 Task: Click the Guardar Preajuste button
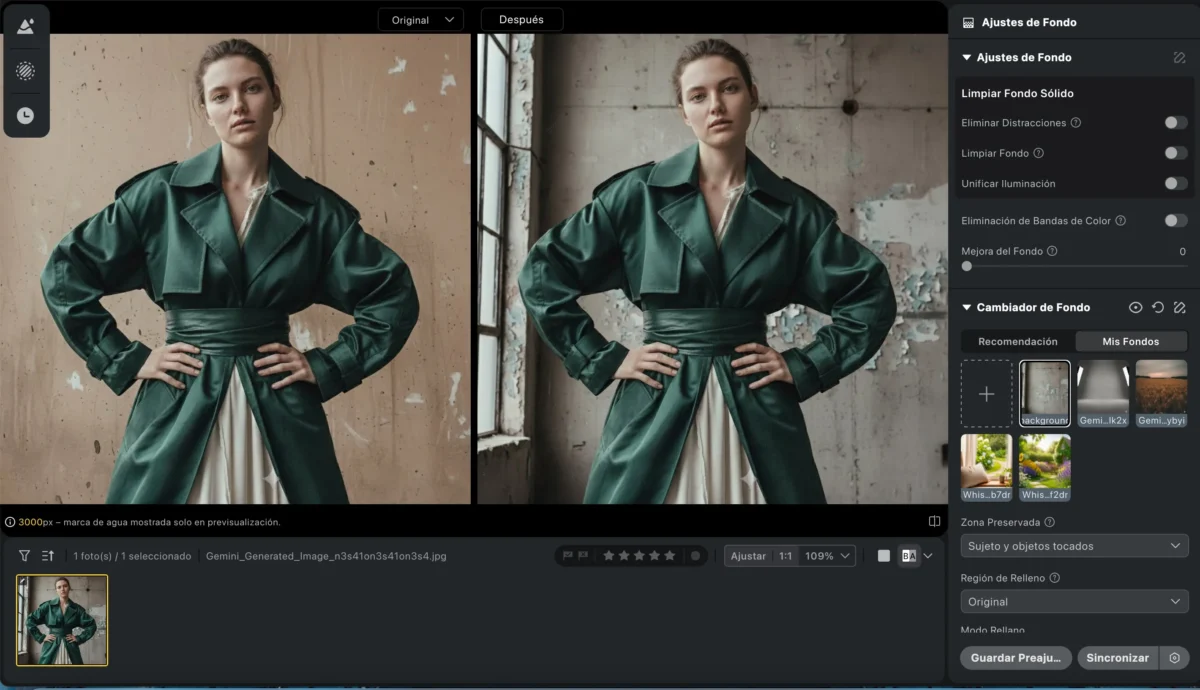coord(1015,658)
